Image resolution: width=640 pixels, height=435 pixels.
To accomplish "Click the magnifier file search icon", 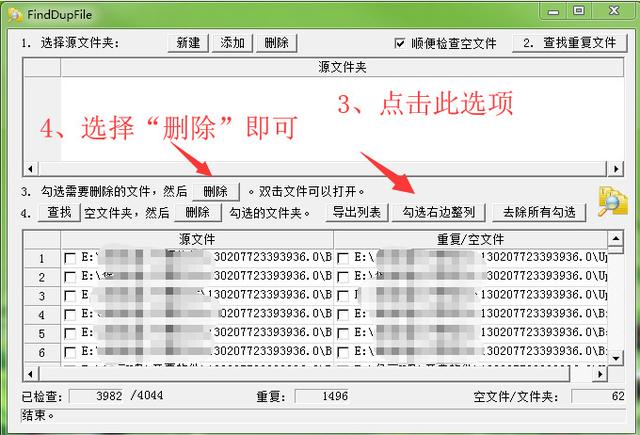I will click(613, 202).
